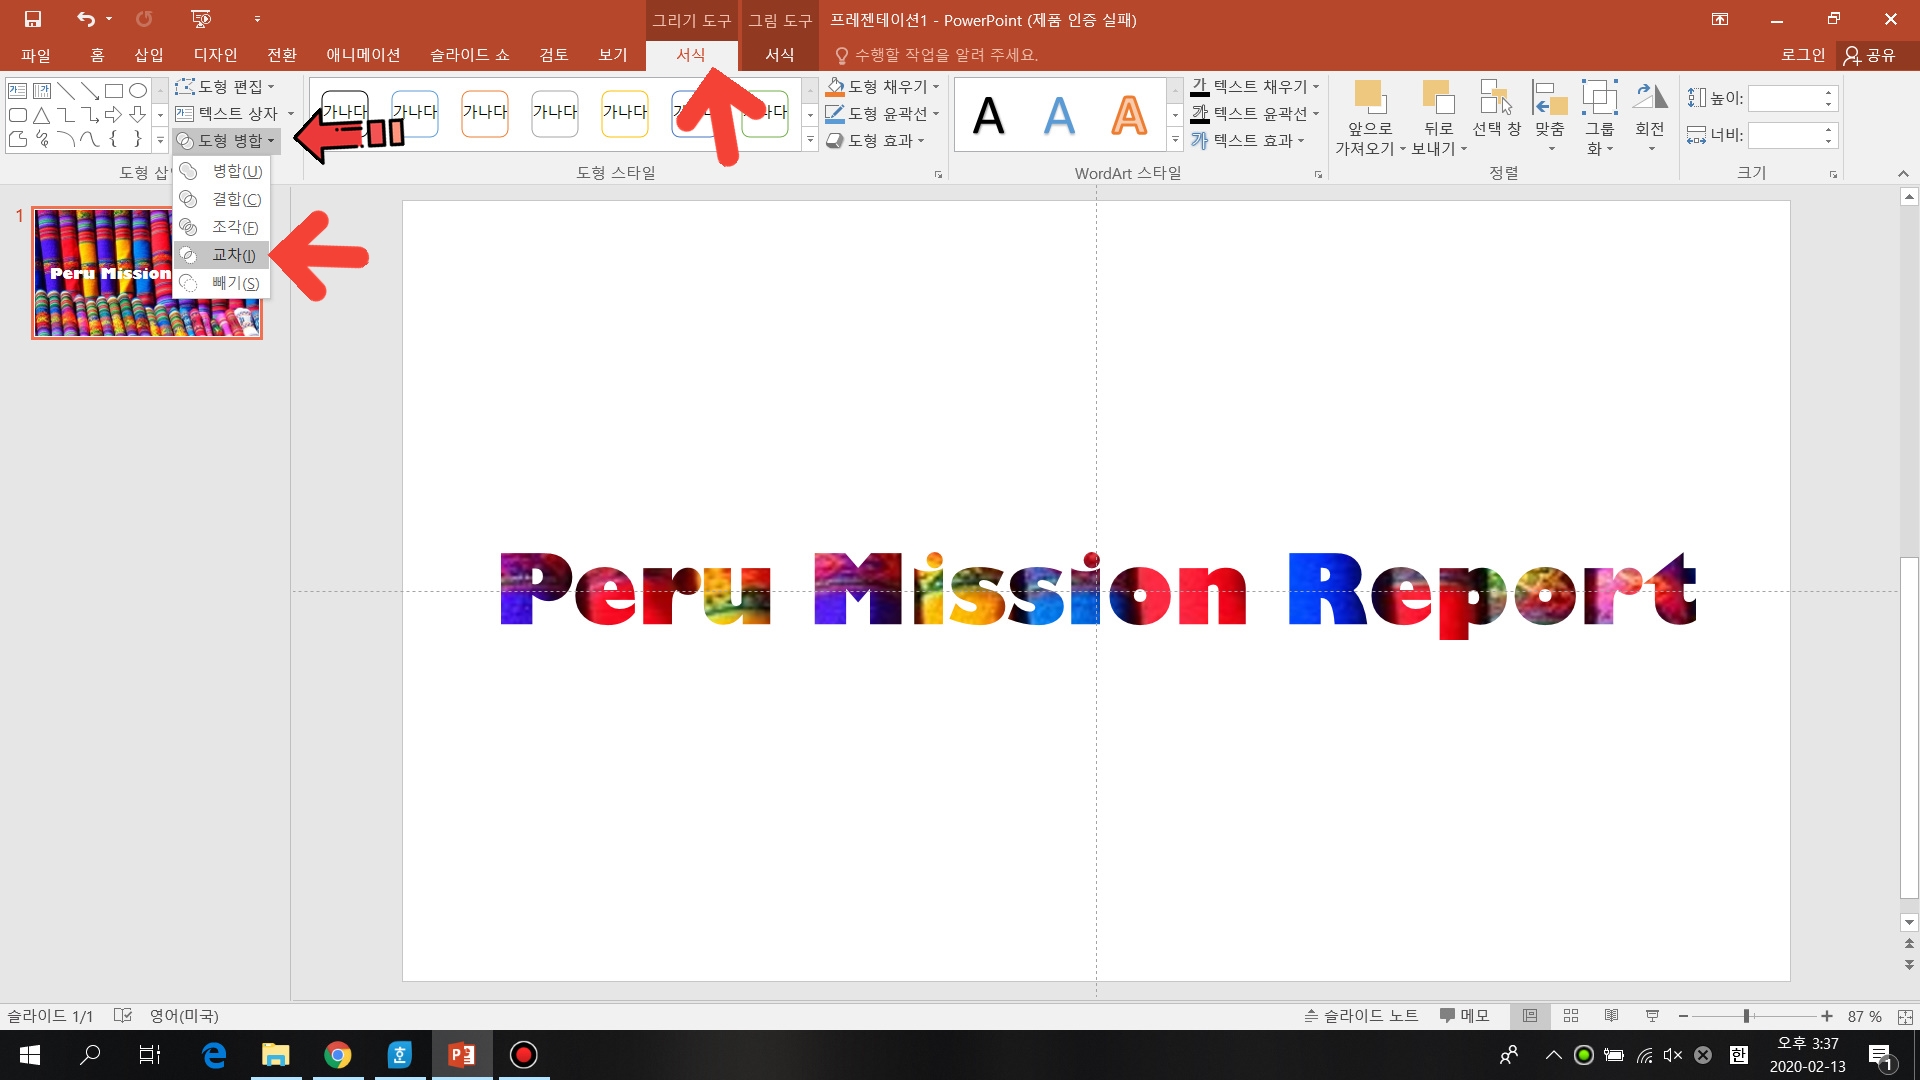Click the zoom slider handle

pos(1746,1016)
